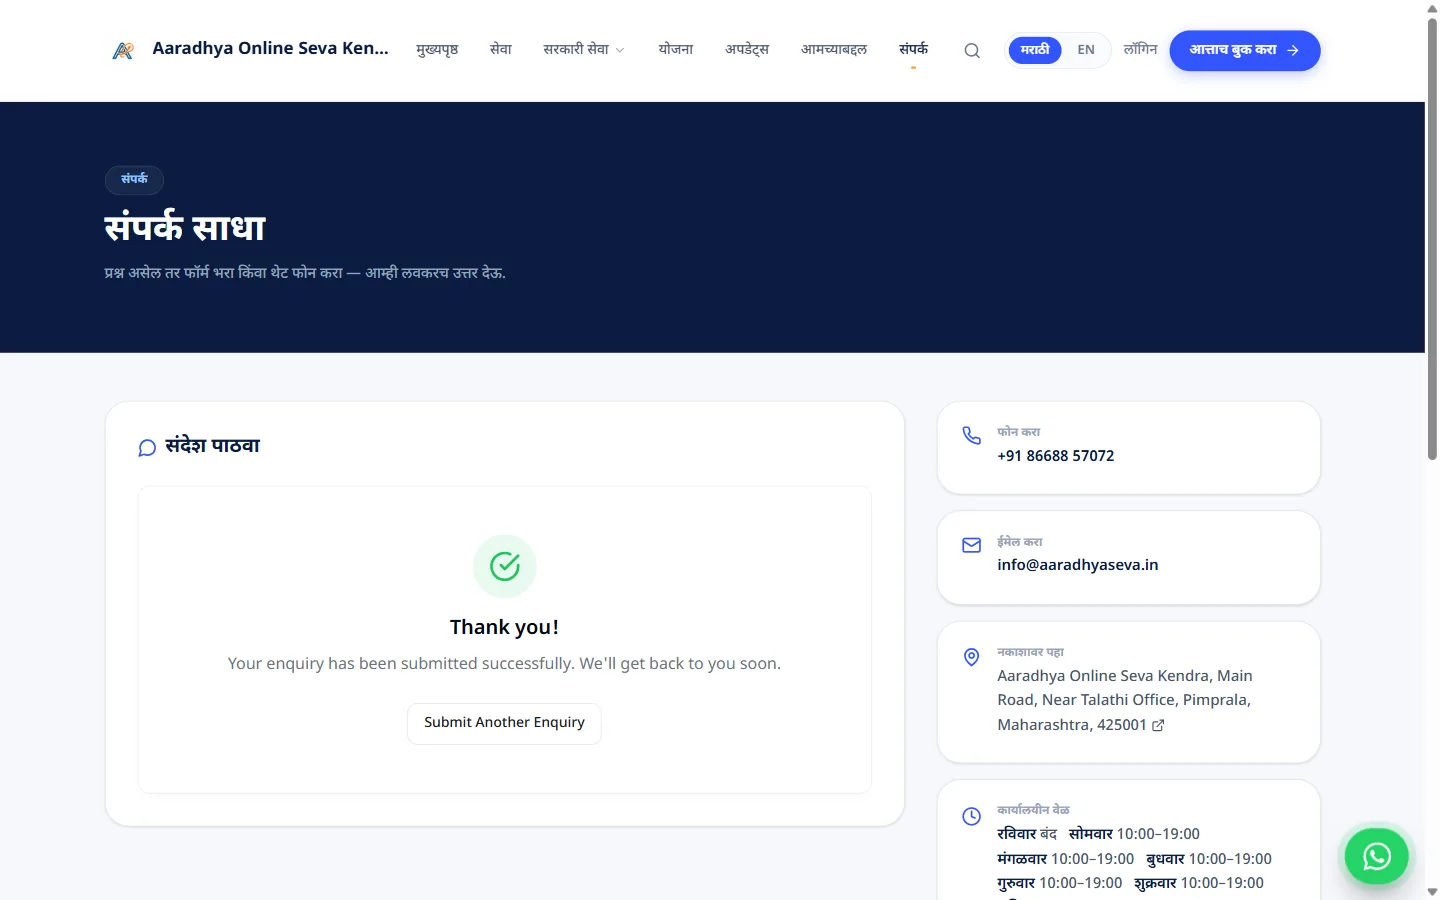Open the WhatsApp chat floating button
1440x900 pixels.
tap(1376, 856)
